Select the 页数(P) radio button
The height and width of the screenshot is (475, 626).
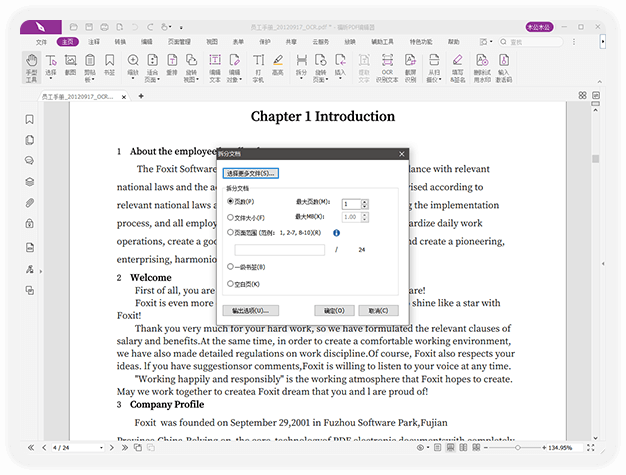point(230,201)
